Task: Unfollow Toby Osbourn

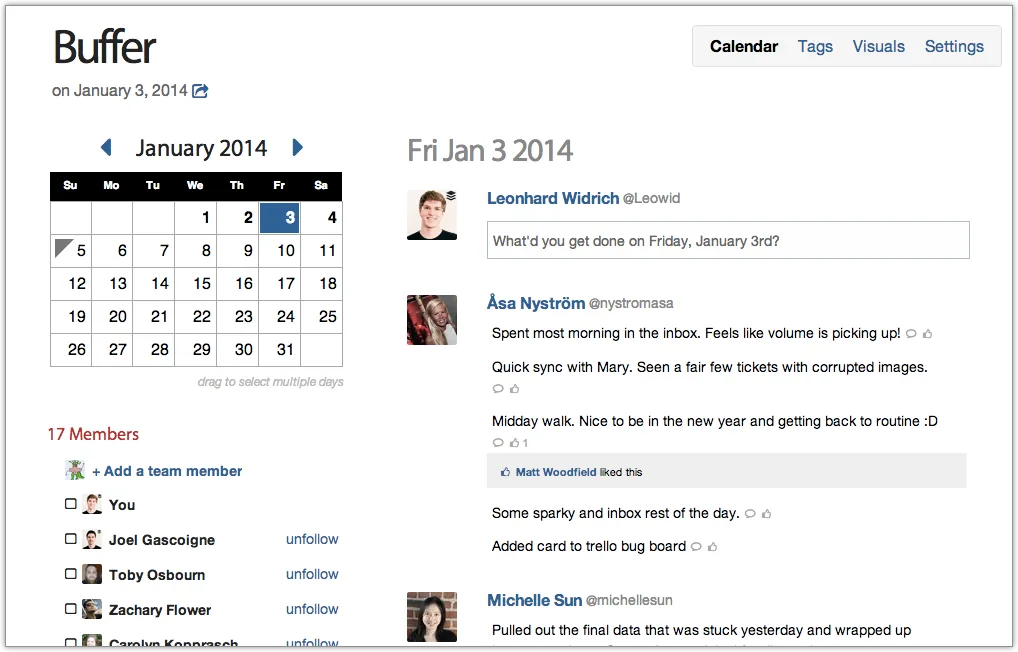Action: point(312,574)
